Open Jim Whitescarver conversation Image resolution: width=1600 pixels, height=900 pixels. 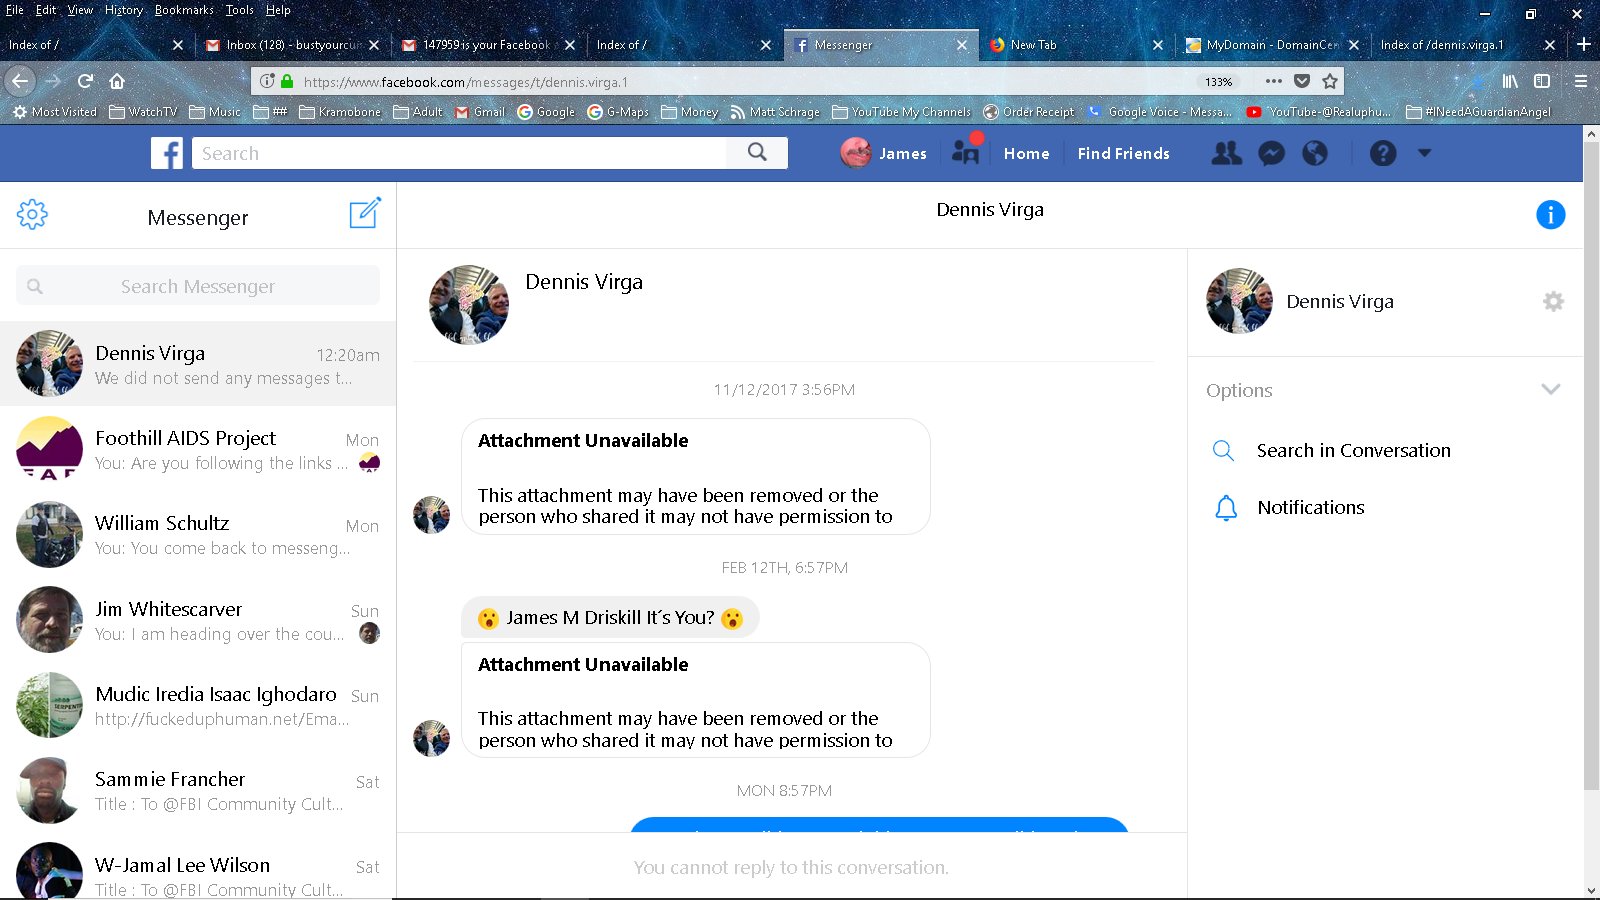198,620
